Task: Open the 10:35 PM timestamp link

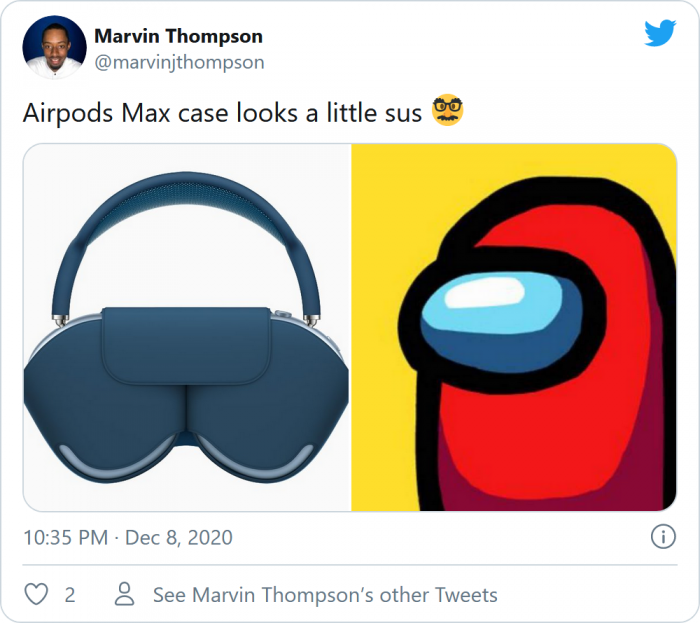Action: coord(66,537)
